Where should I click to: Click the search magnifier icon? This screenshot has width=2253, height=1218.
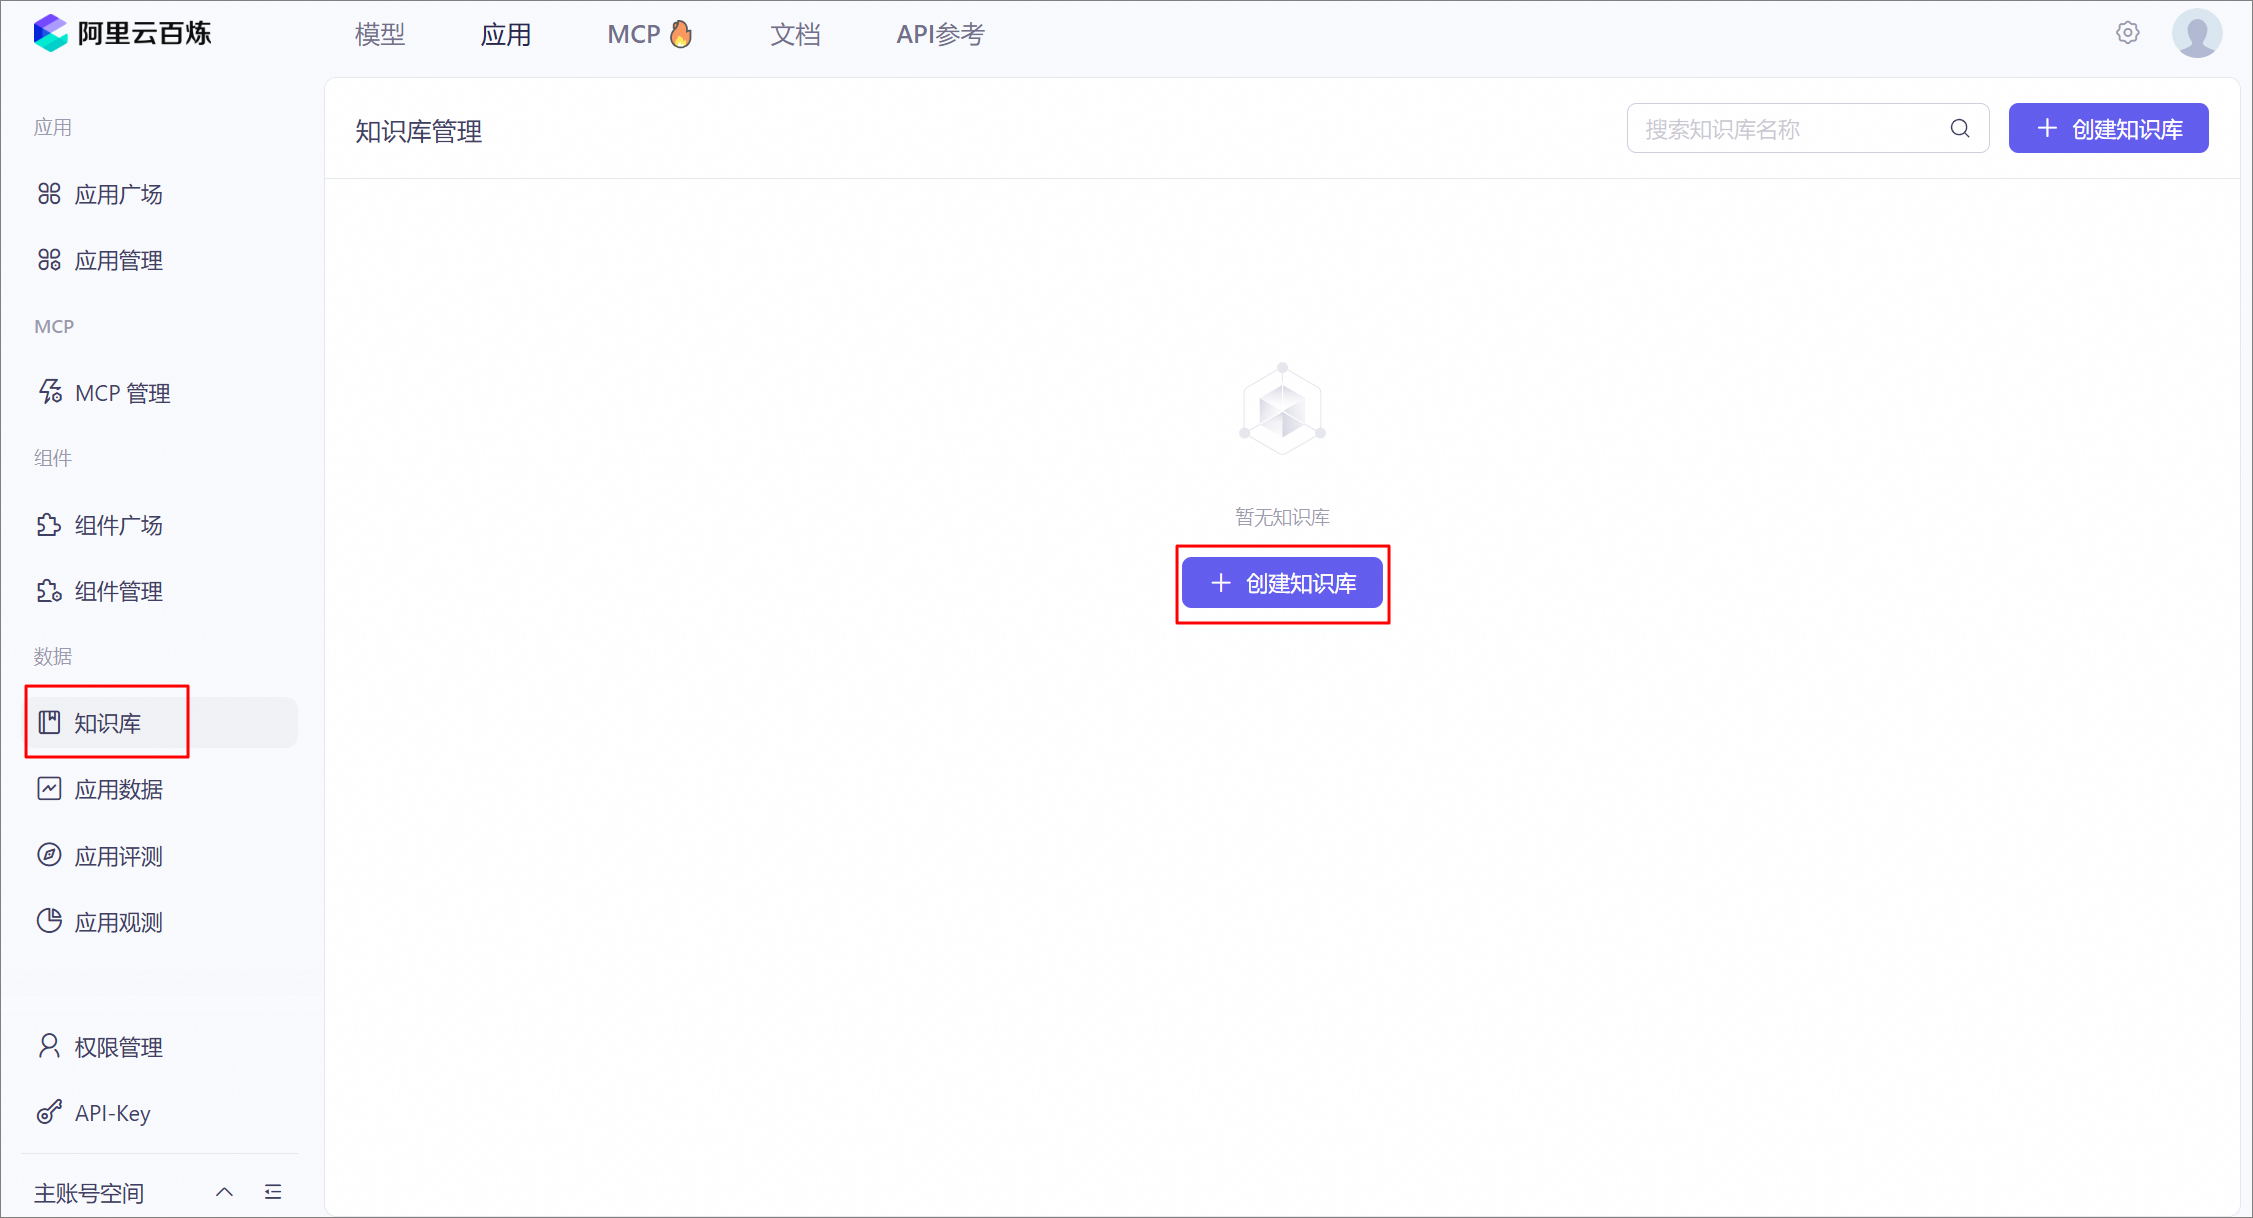(x=1959, y=129)
